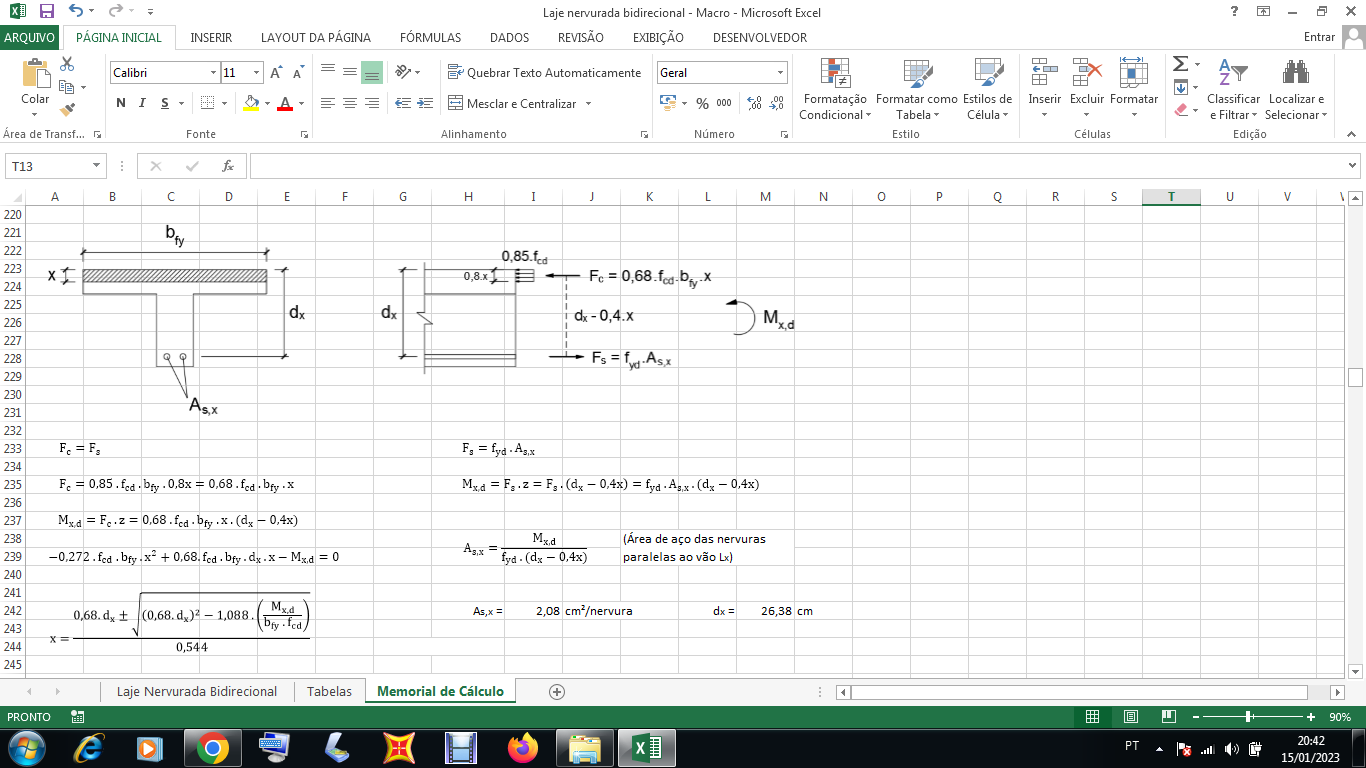This screenshot has width=1366, height=768.
Task: Switch to the FÓRMULAS ribbon tab
Action: [430, 37]
